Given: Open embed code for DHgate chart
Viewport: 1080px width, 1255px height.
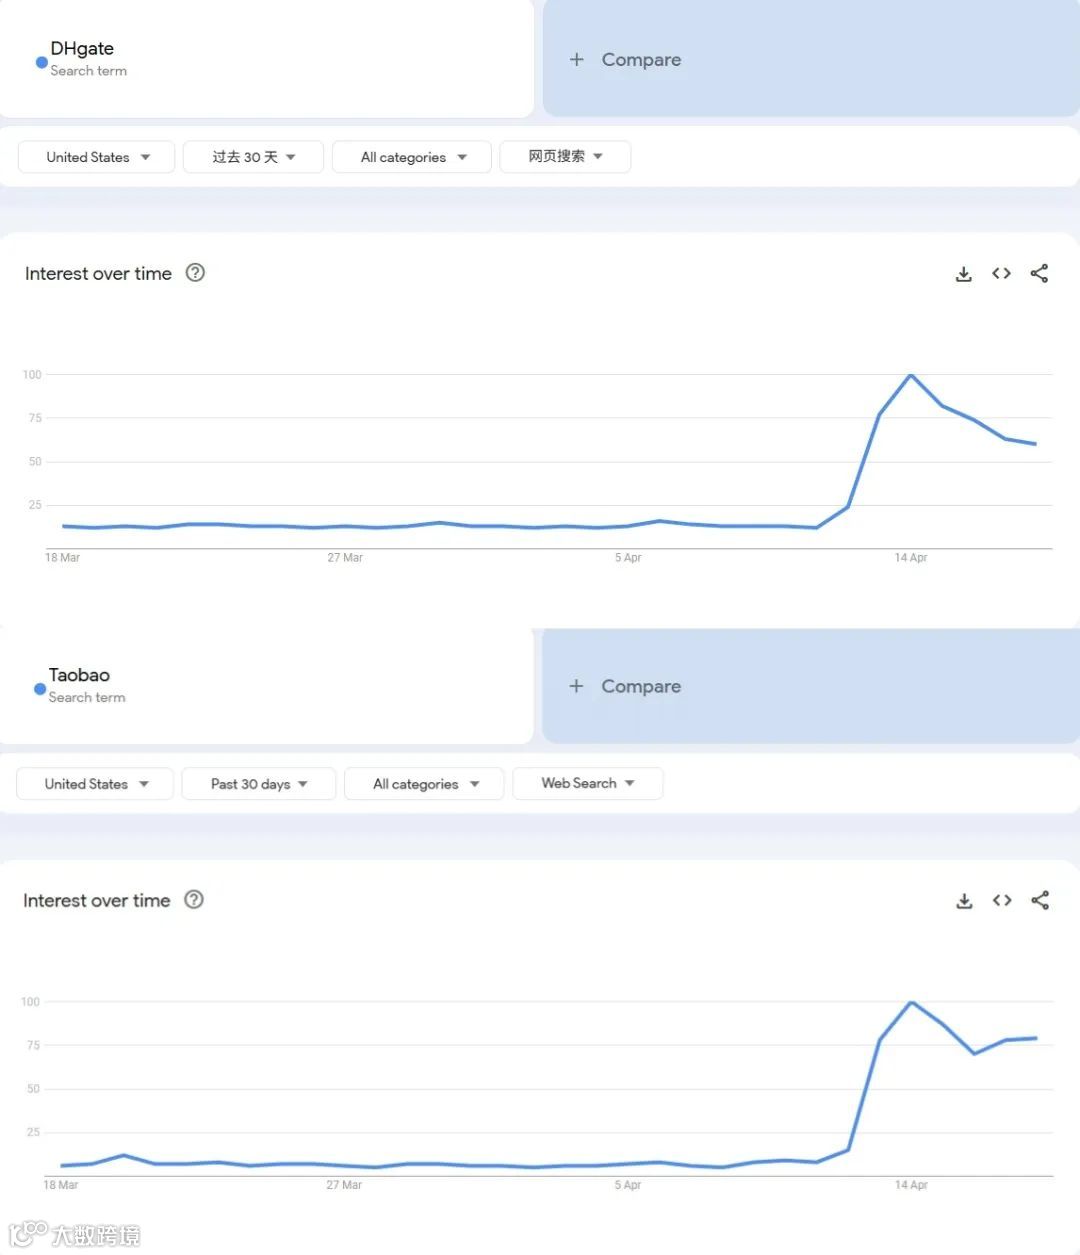Looking at the screenshot, I should (1001, 273).
